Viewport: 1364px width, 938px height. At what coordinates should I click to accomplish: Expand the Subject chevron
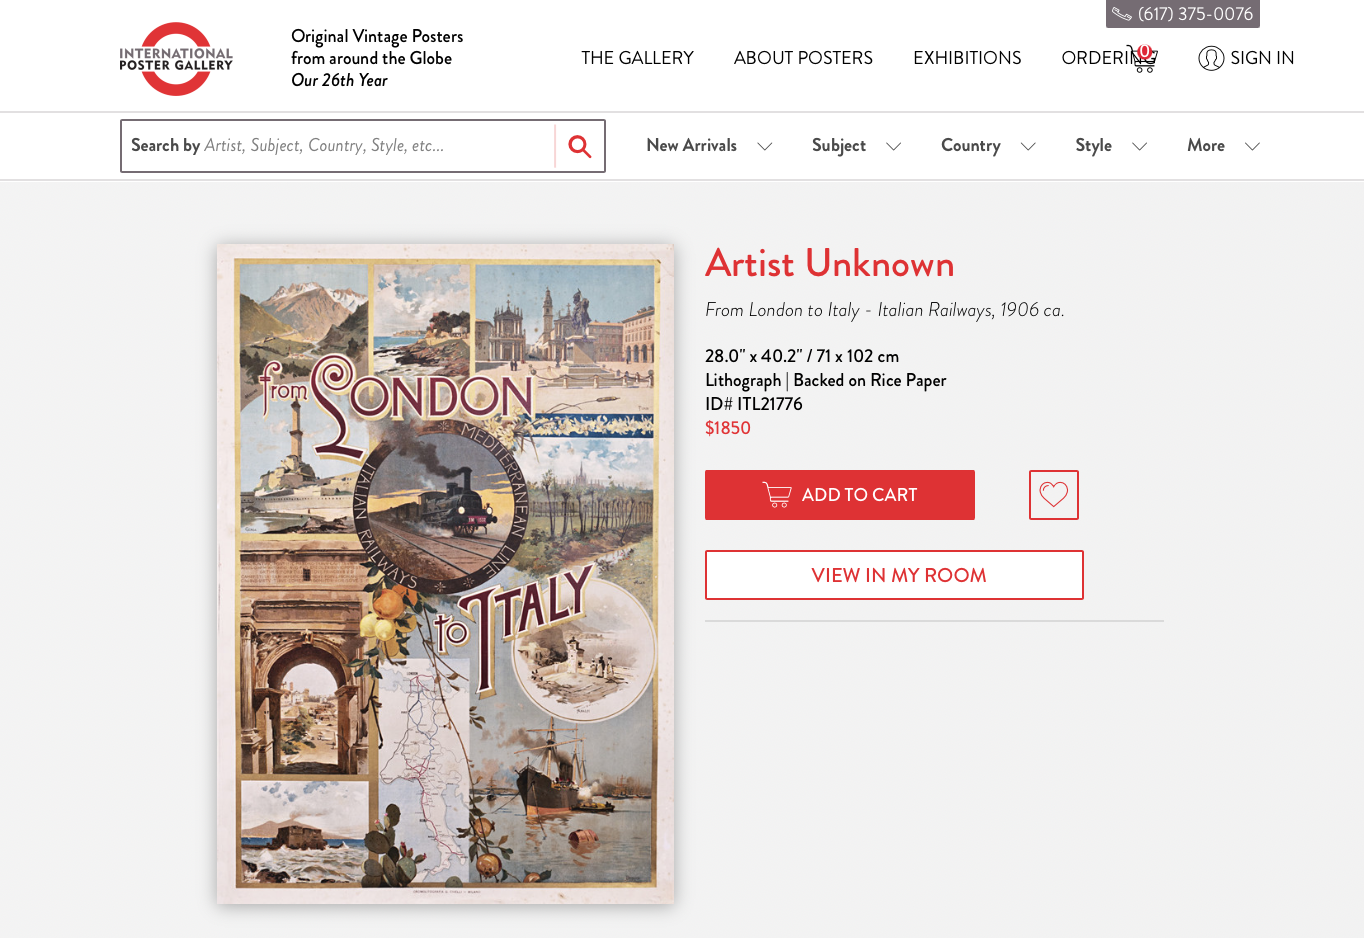point(894,146)
